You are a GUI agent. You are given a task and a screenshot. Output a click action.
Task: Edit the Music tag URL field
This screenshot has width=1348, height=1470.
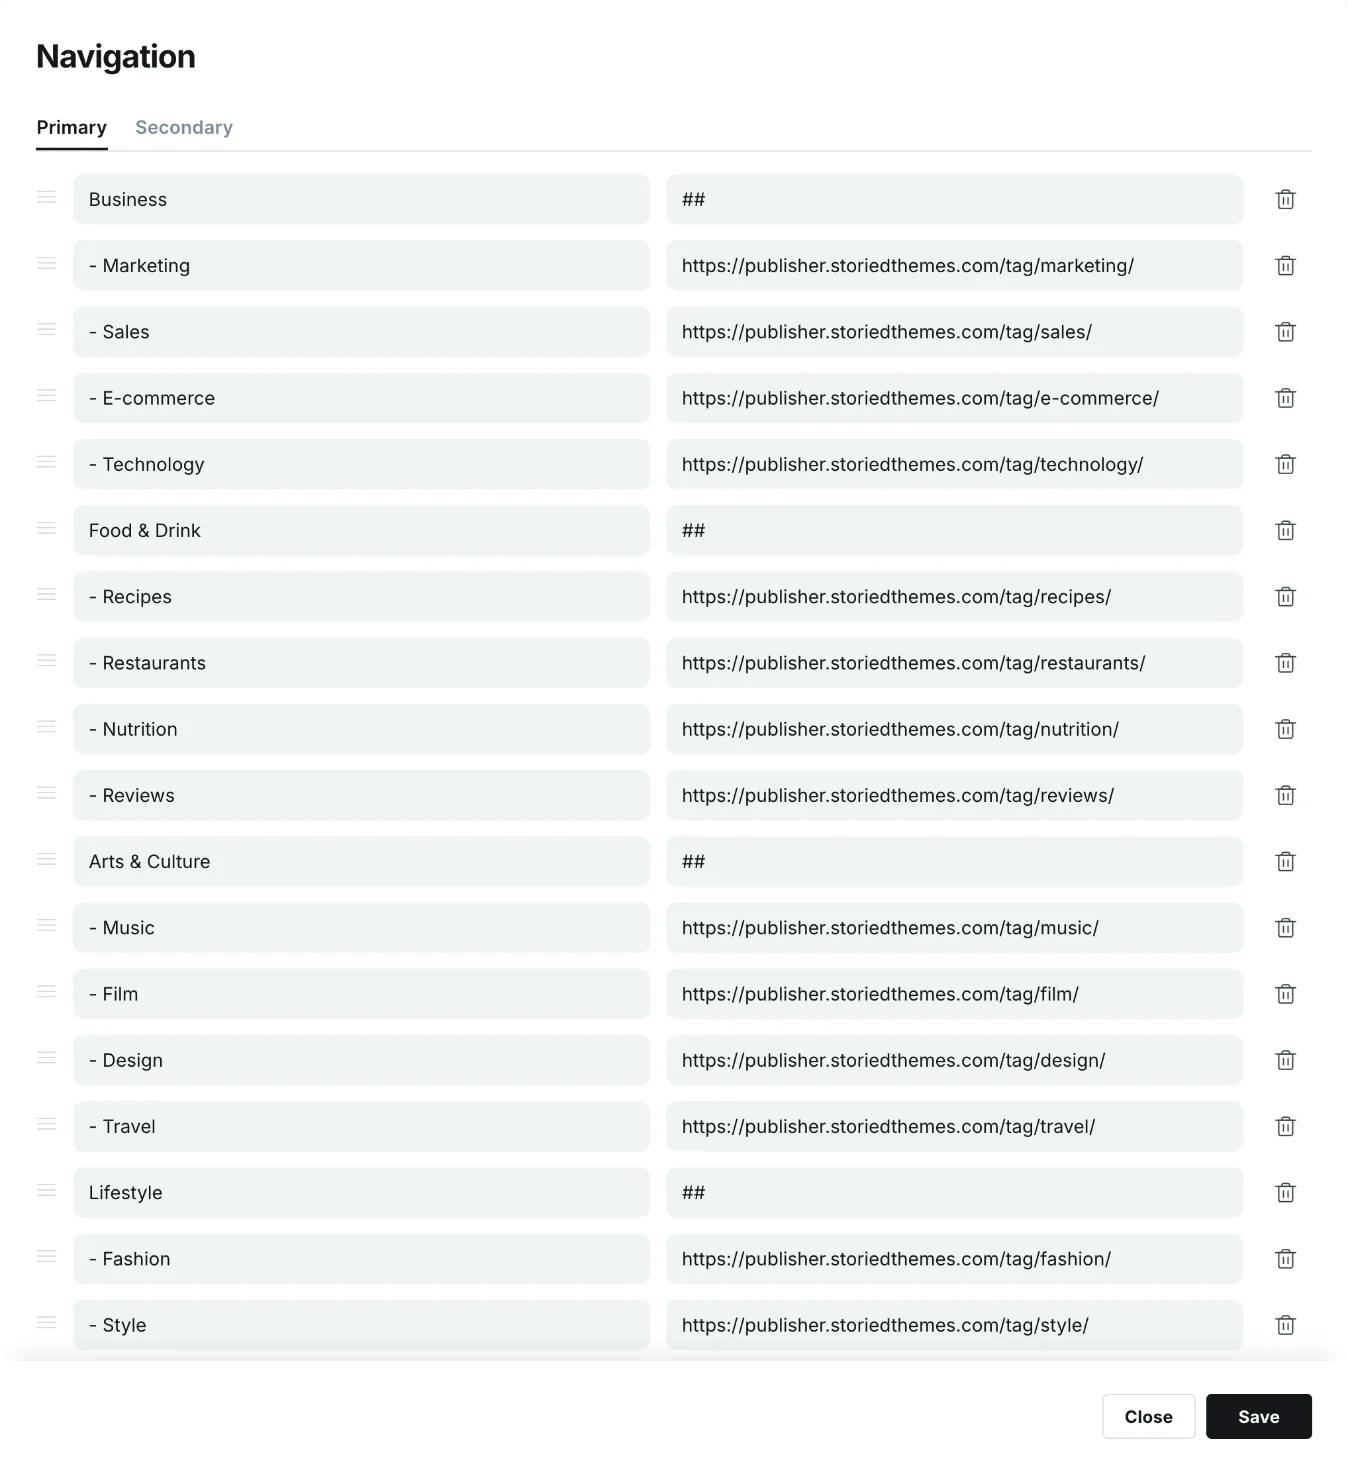(x=954, y=928)
